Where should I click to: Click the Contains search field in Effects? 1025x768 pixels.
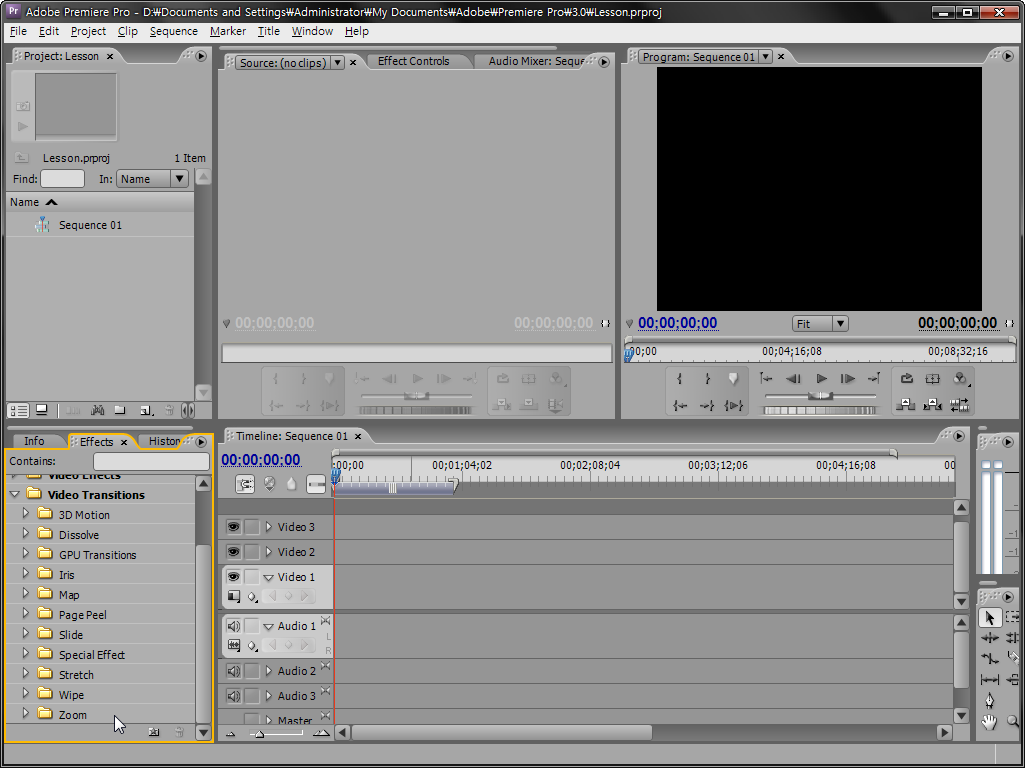coord(151,462)
